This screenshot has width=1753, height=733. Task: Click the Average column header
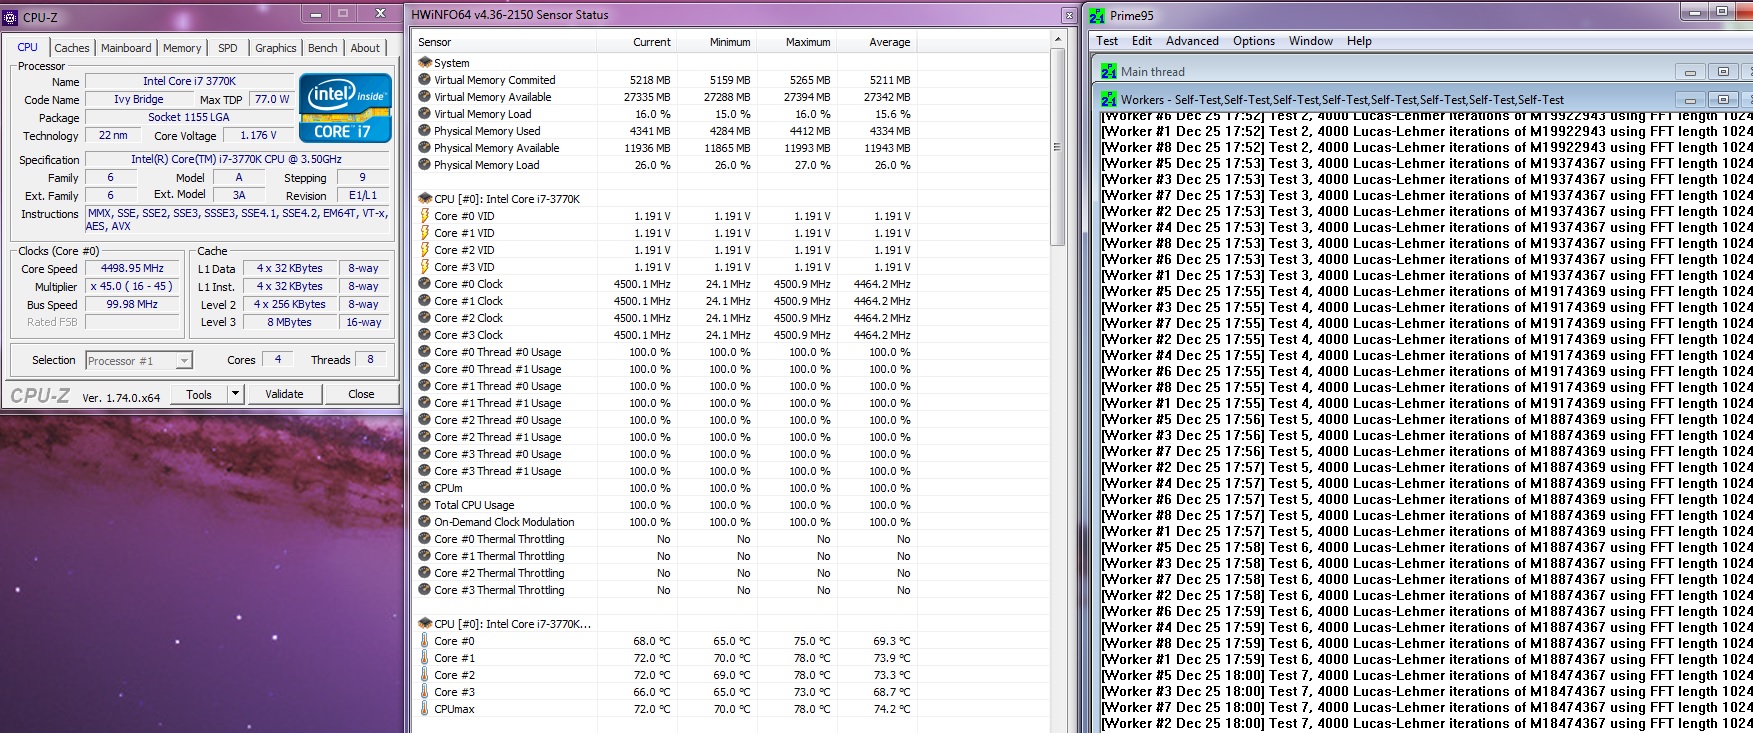[x=877, y=42]
